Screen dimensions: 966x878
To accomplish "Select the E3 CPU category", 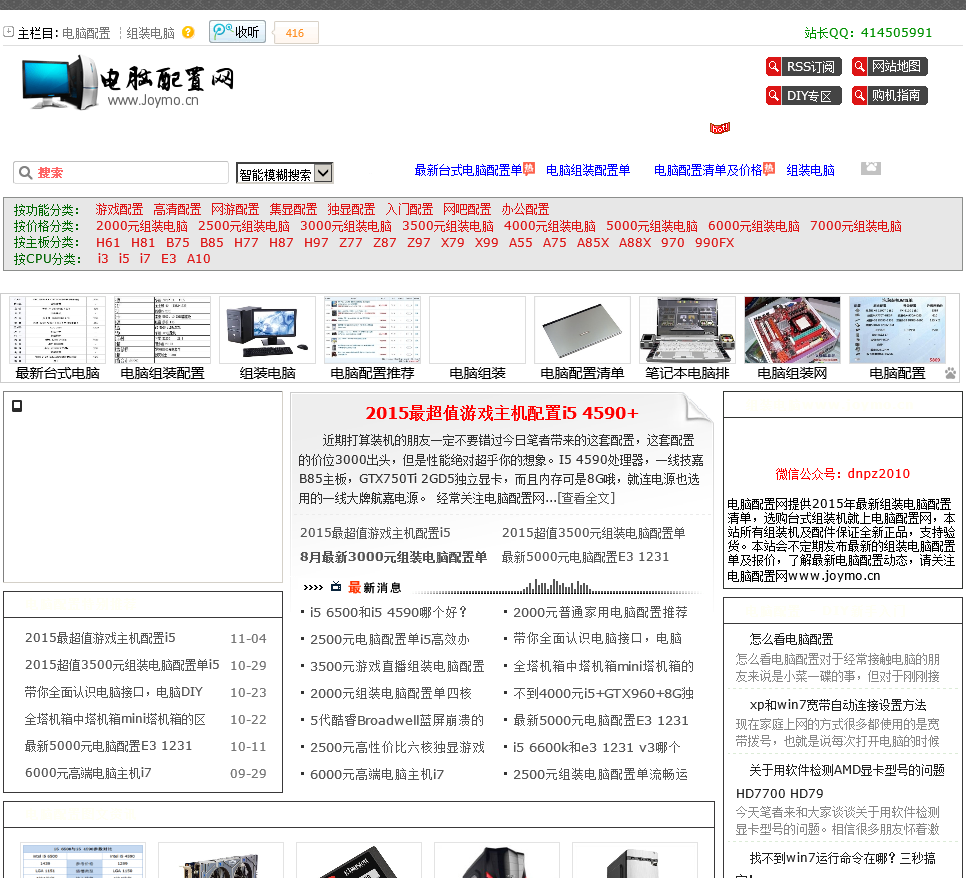I will tap(169, 259).
